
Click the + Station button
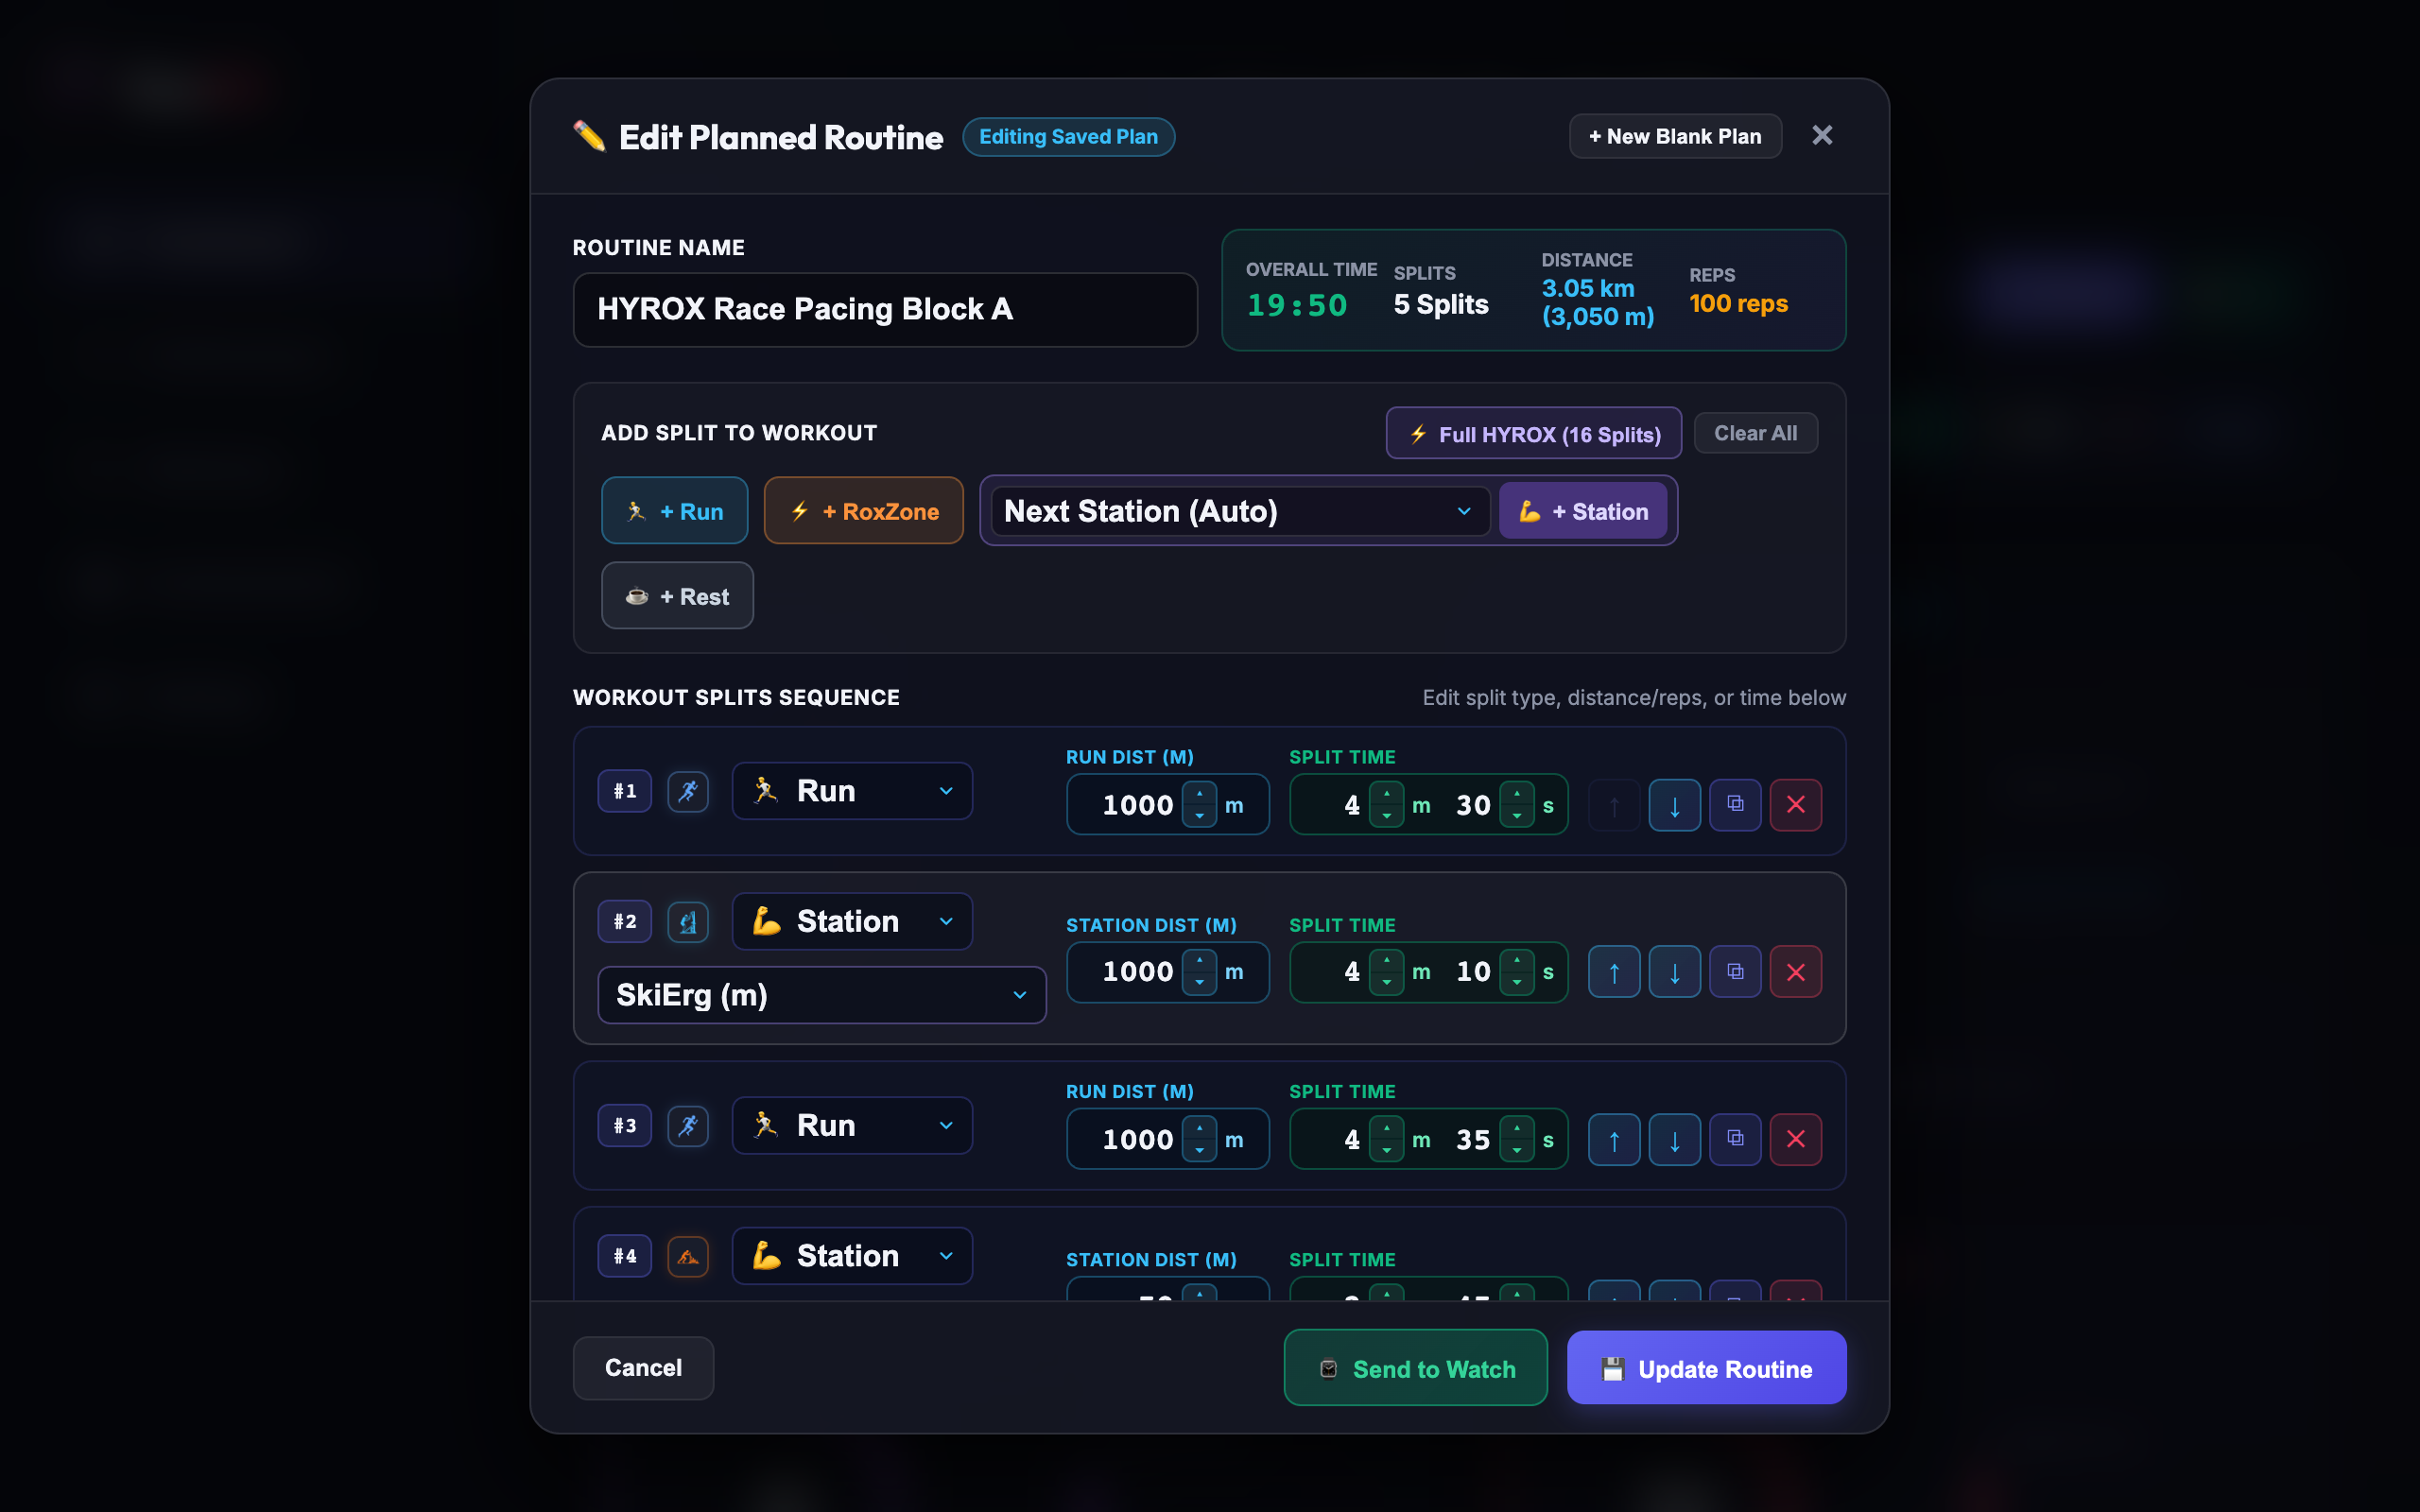pyautogui.click(x=1583, y=511)
